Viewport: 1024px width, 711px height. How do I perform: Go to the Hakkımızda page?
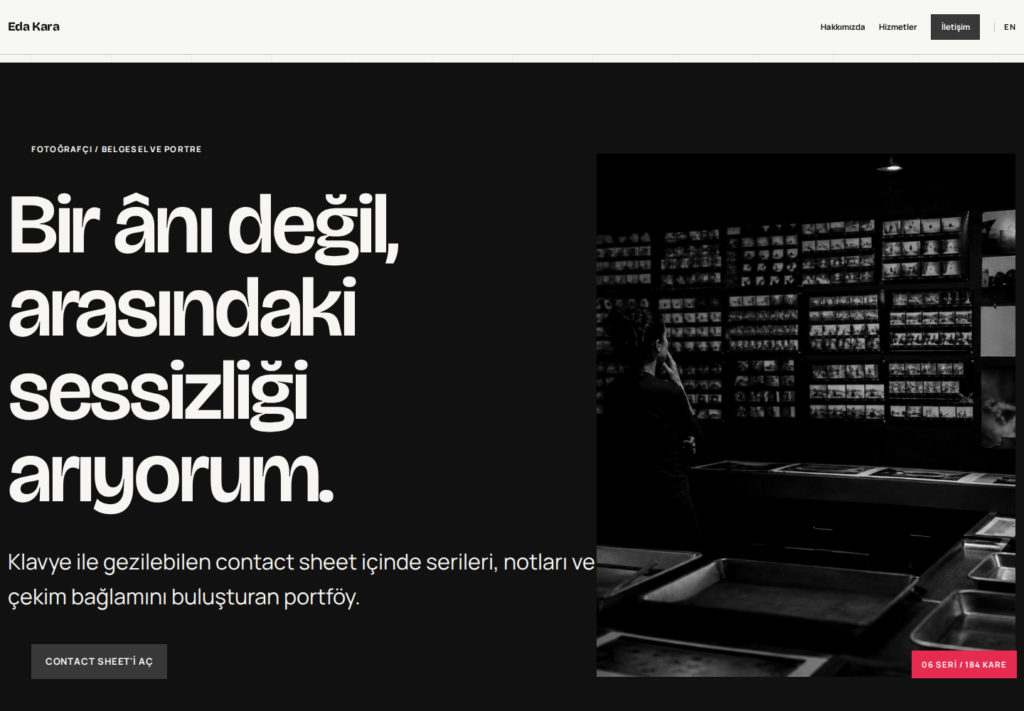842,27
